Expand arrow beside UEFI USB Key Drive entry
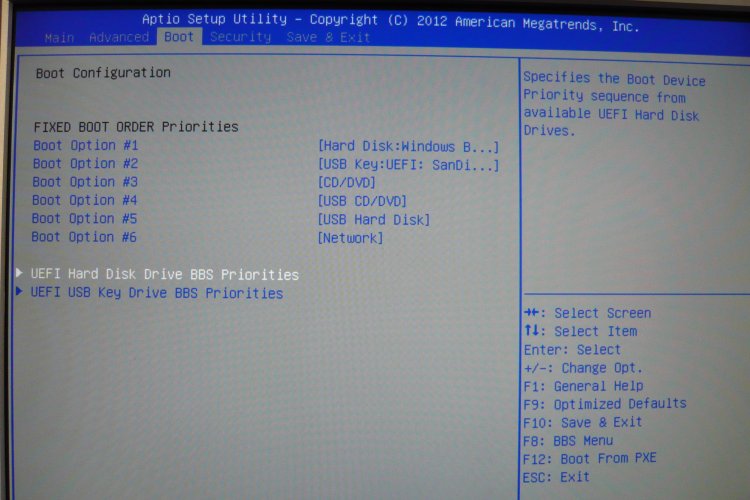The image size is (750, 500). (x=19, y=291)
